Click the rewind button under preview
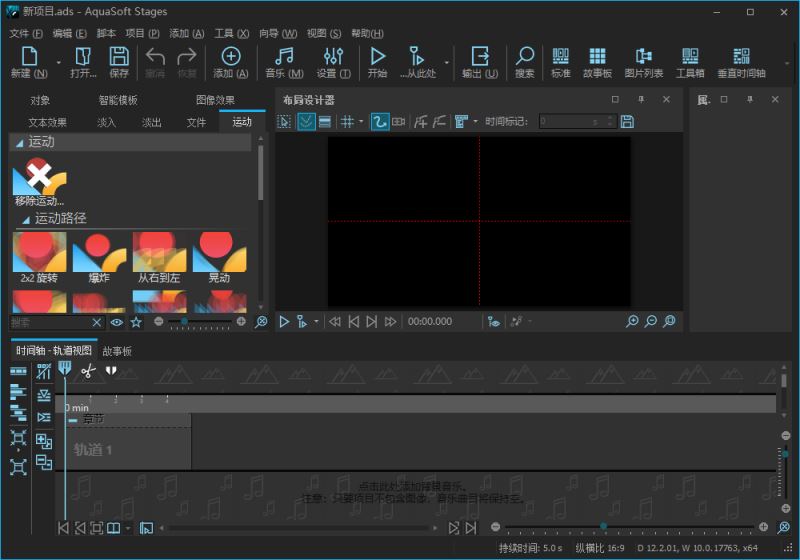800x560 pixels. coord(334,321)
